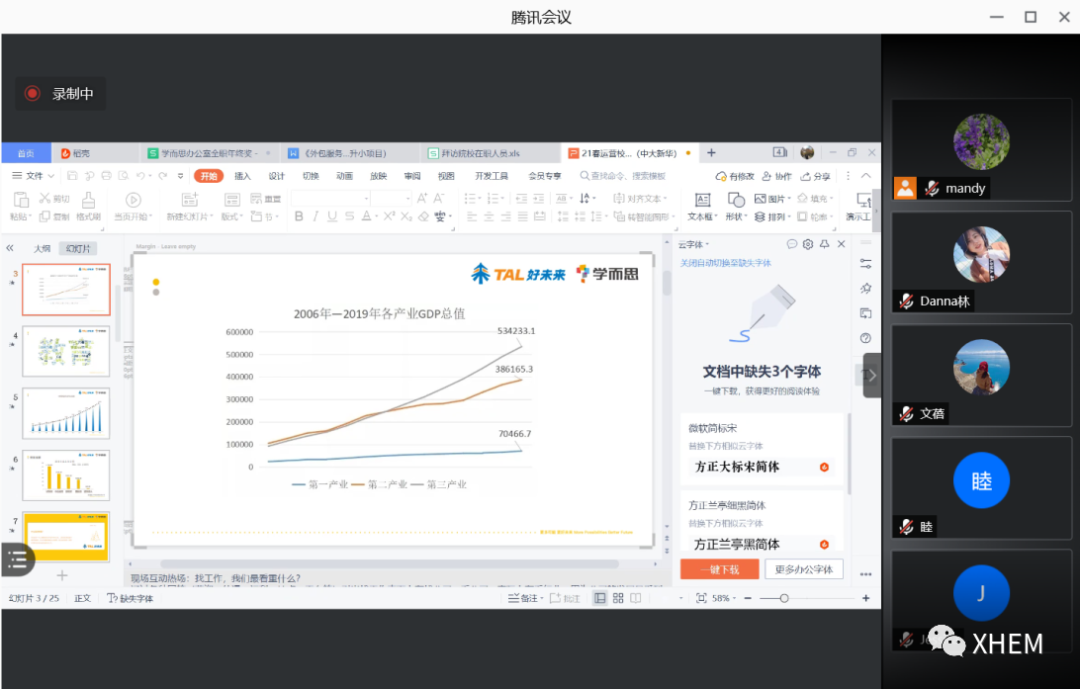Switch to the 大纲 outline tab
Viewport: 1080px width, 689px height.
click(42, 249)
